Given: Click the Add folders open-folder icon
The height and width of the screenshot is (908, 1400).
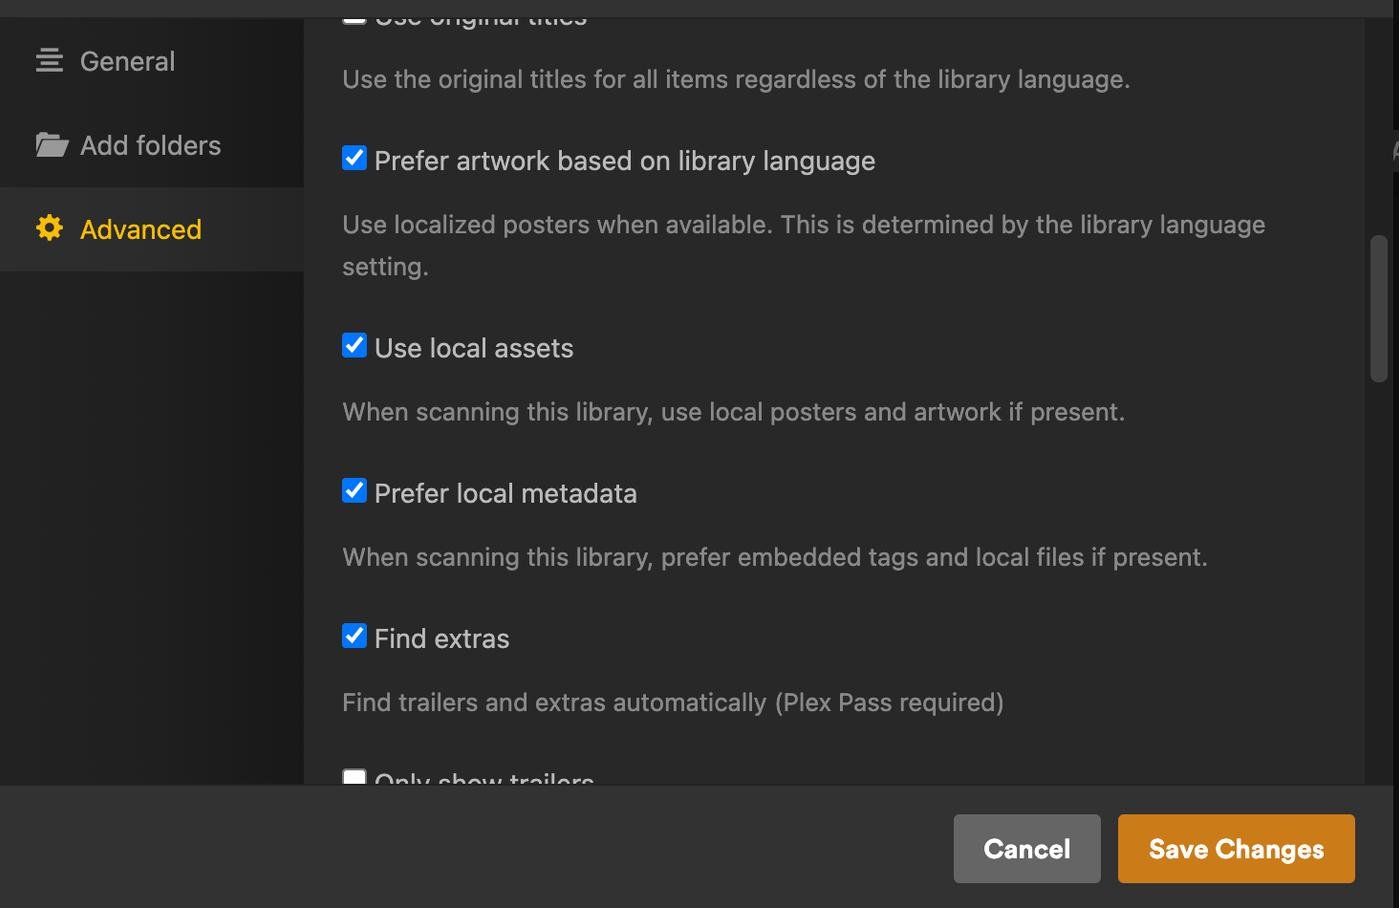Looking at the screenshot, I should coord(51,145).
